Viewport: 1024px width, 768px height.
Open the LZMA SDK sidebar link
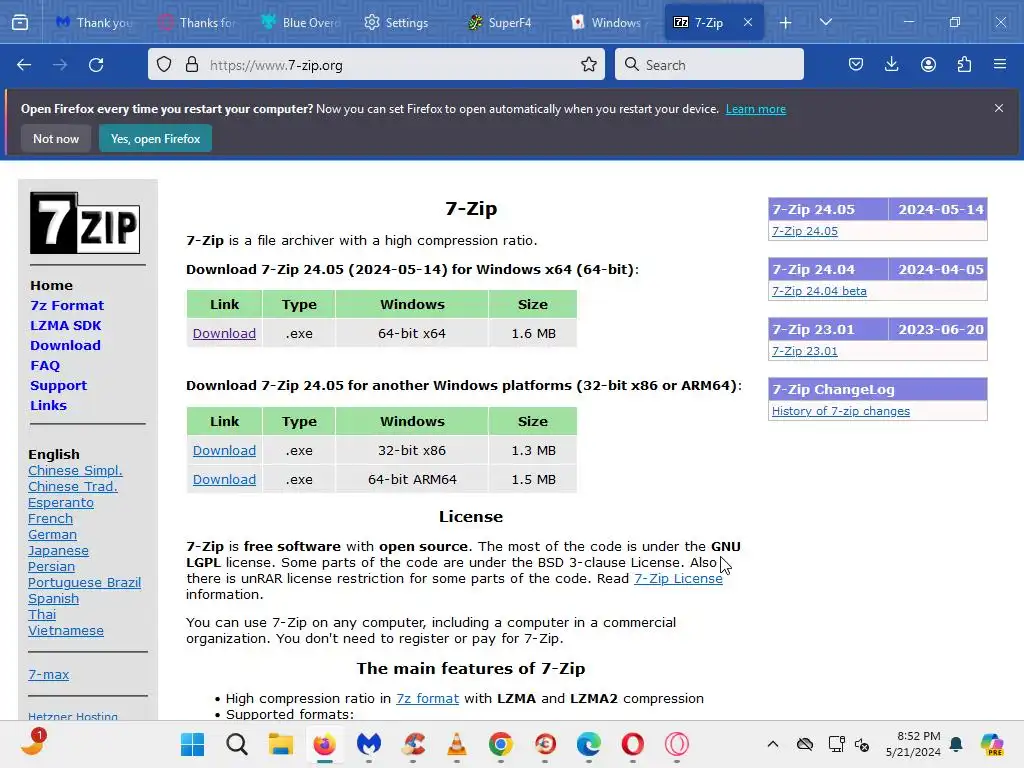tap(65, 325)
